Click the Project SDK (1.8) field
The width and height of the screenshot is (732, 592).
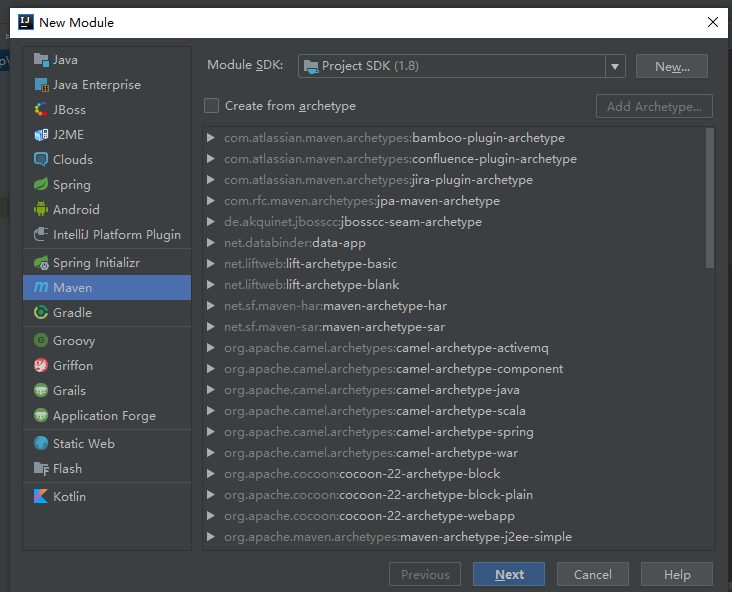452,66
